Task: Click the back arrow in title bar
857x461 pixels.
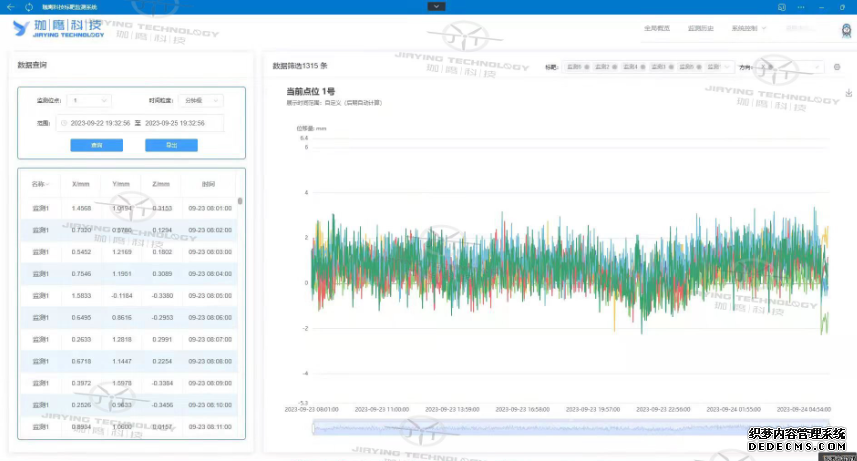Action: (10, 6)
